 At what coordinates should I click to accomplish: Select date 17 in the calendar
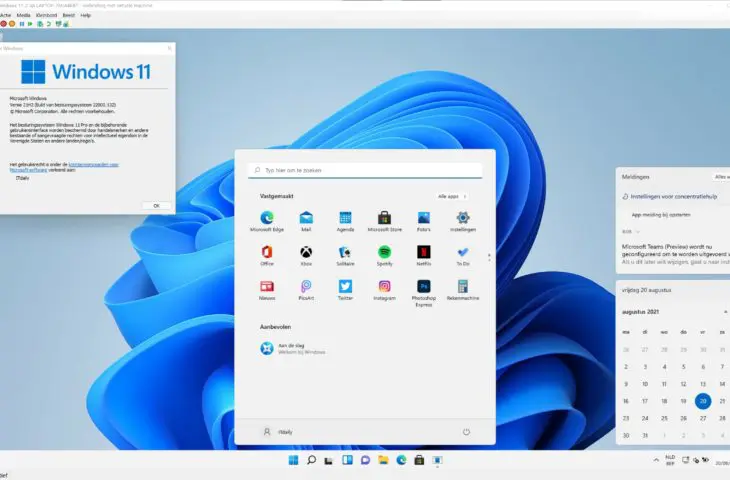coord(645,401)
